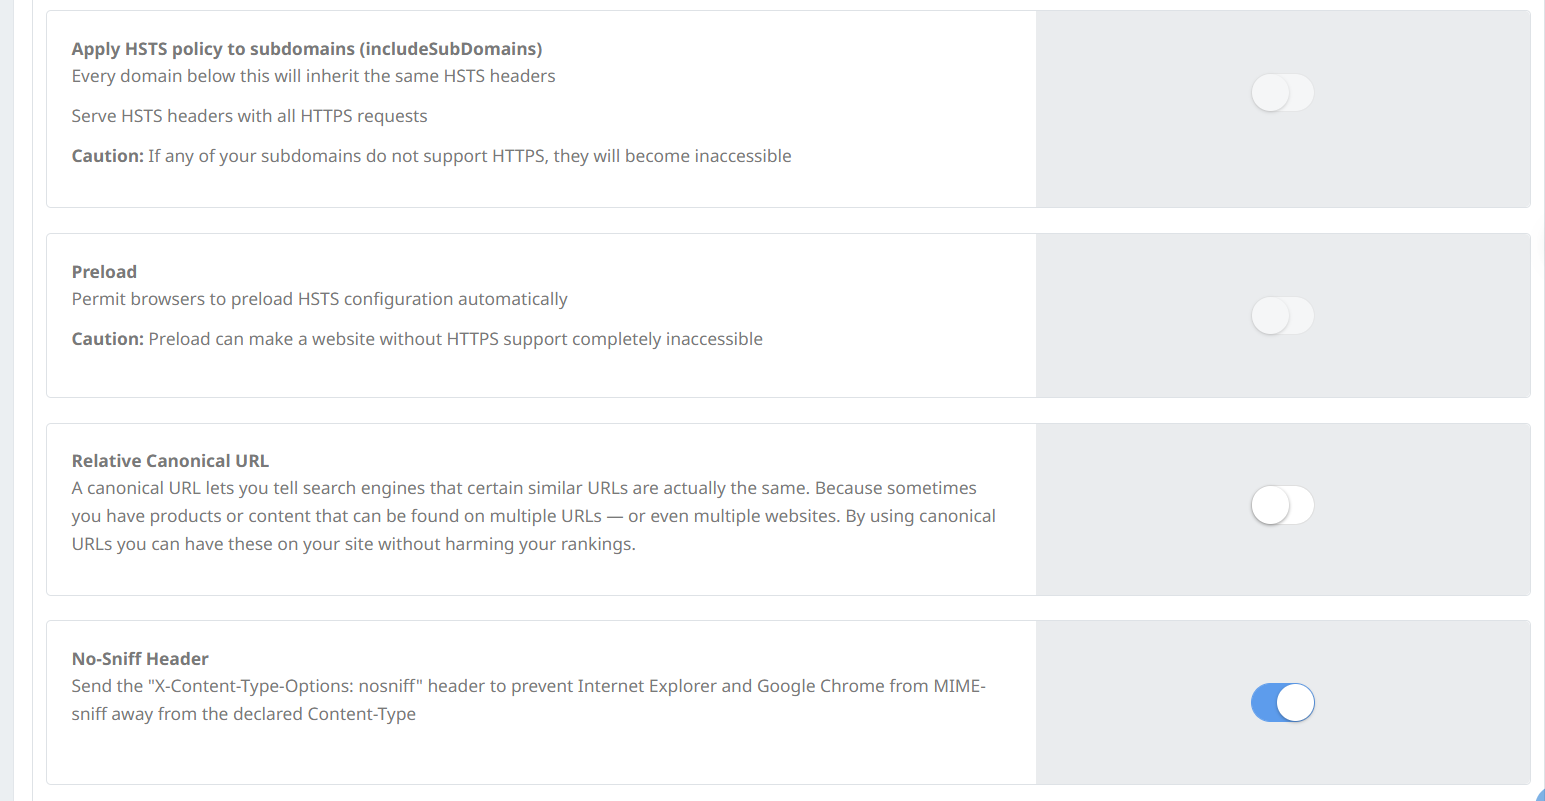Click the Preload completely inaccessible warning sentence

pyautogui.click(x=455, y=339)
